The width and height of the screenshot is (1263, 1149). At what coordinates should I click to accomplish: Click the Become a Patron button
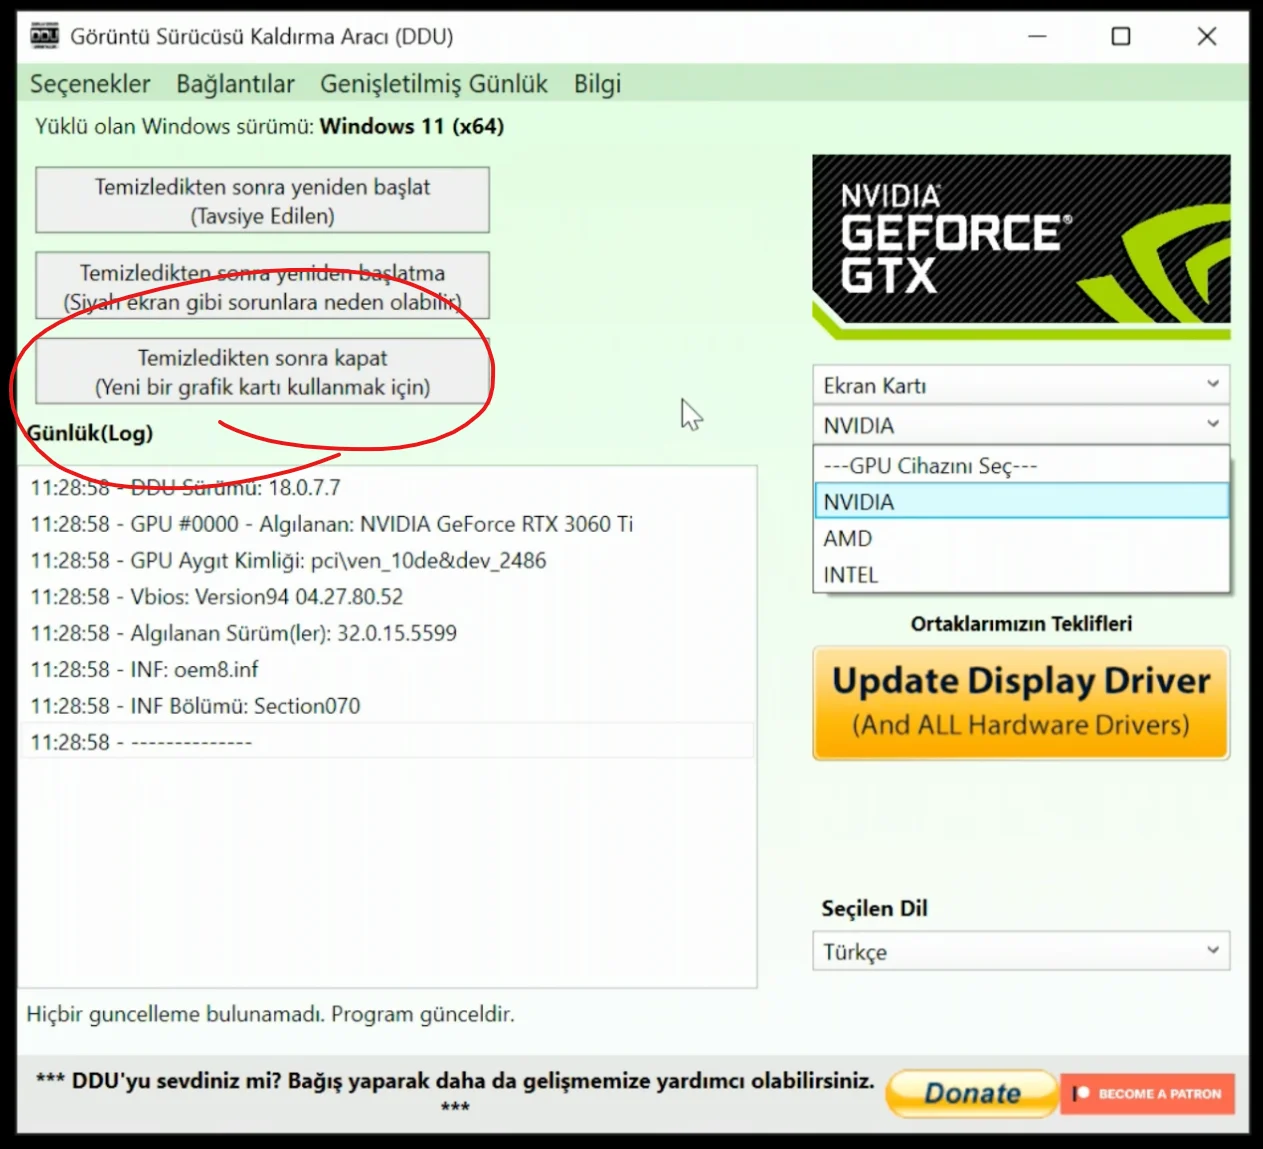[x=1148, y=1094]
